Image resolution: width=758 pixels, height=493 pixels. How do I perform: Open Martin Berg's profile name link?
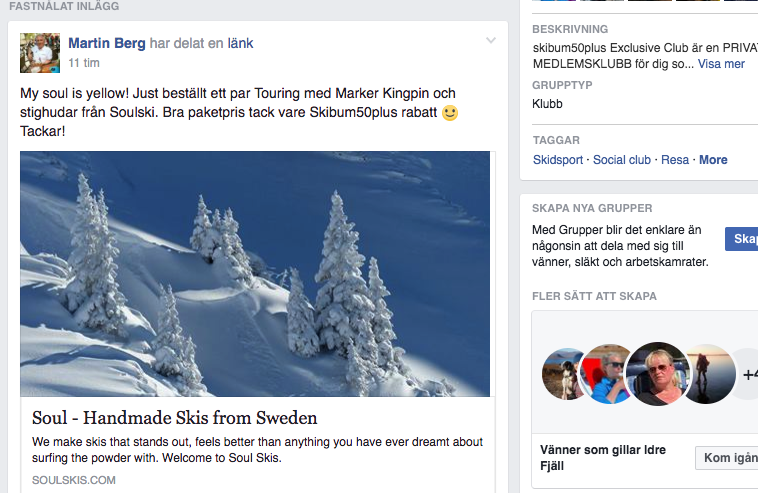106,43
